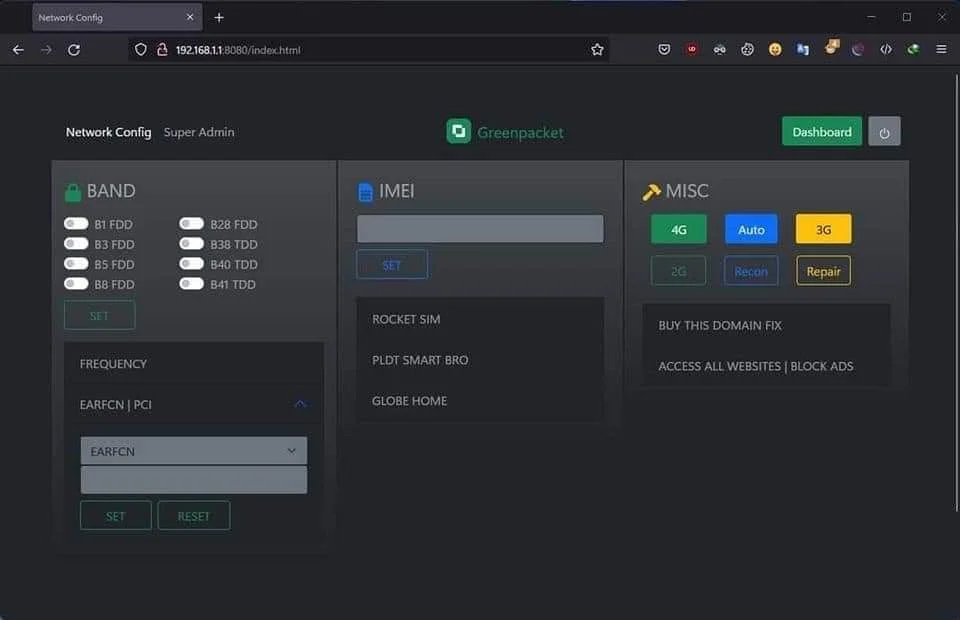Screen dimensions: 960x620
Task: Reload the page with the refresh icon
Action: [x=73, y=50]
